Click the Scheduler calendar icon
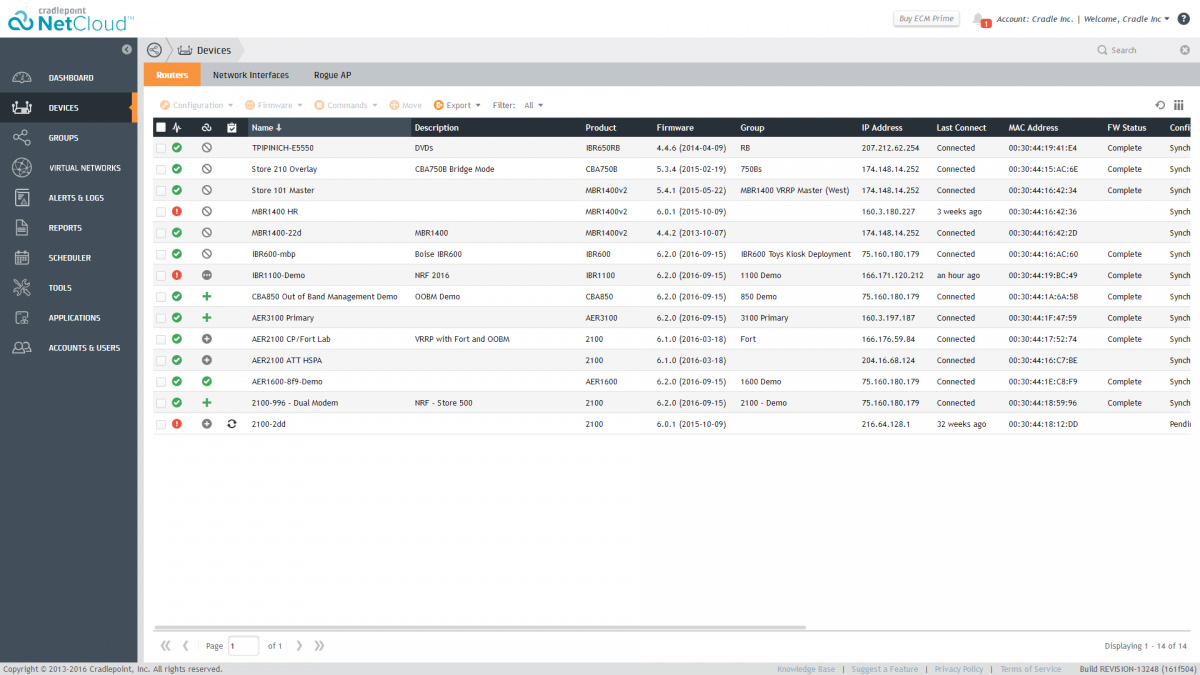Screen dimensions: 1200x675 coord(22,258)
